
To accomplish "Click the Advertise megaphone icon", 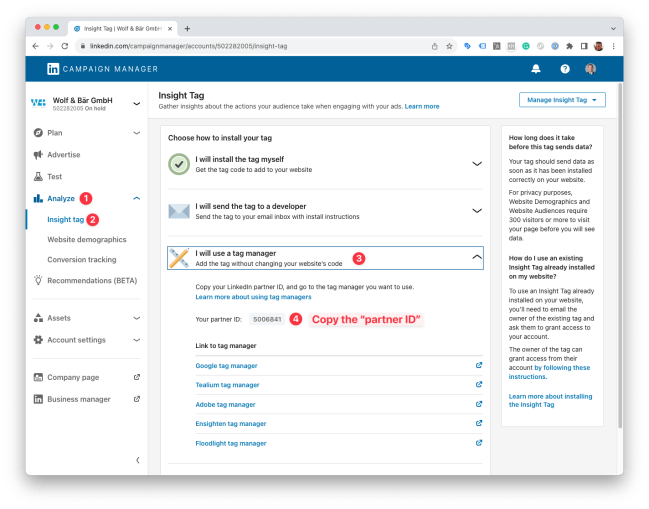I will 38,155.
